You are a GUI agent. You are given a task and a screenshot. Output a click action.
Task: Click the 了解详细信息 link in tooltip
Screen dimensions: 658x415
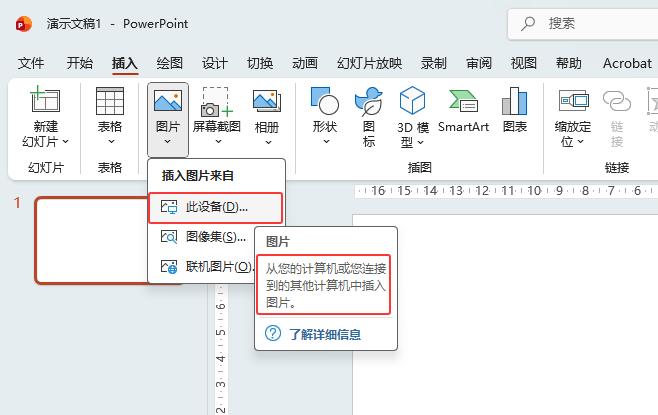(325, 334)
